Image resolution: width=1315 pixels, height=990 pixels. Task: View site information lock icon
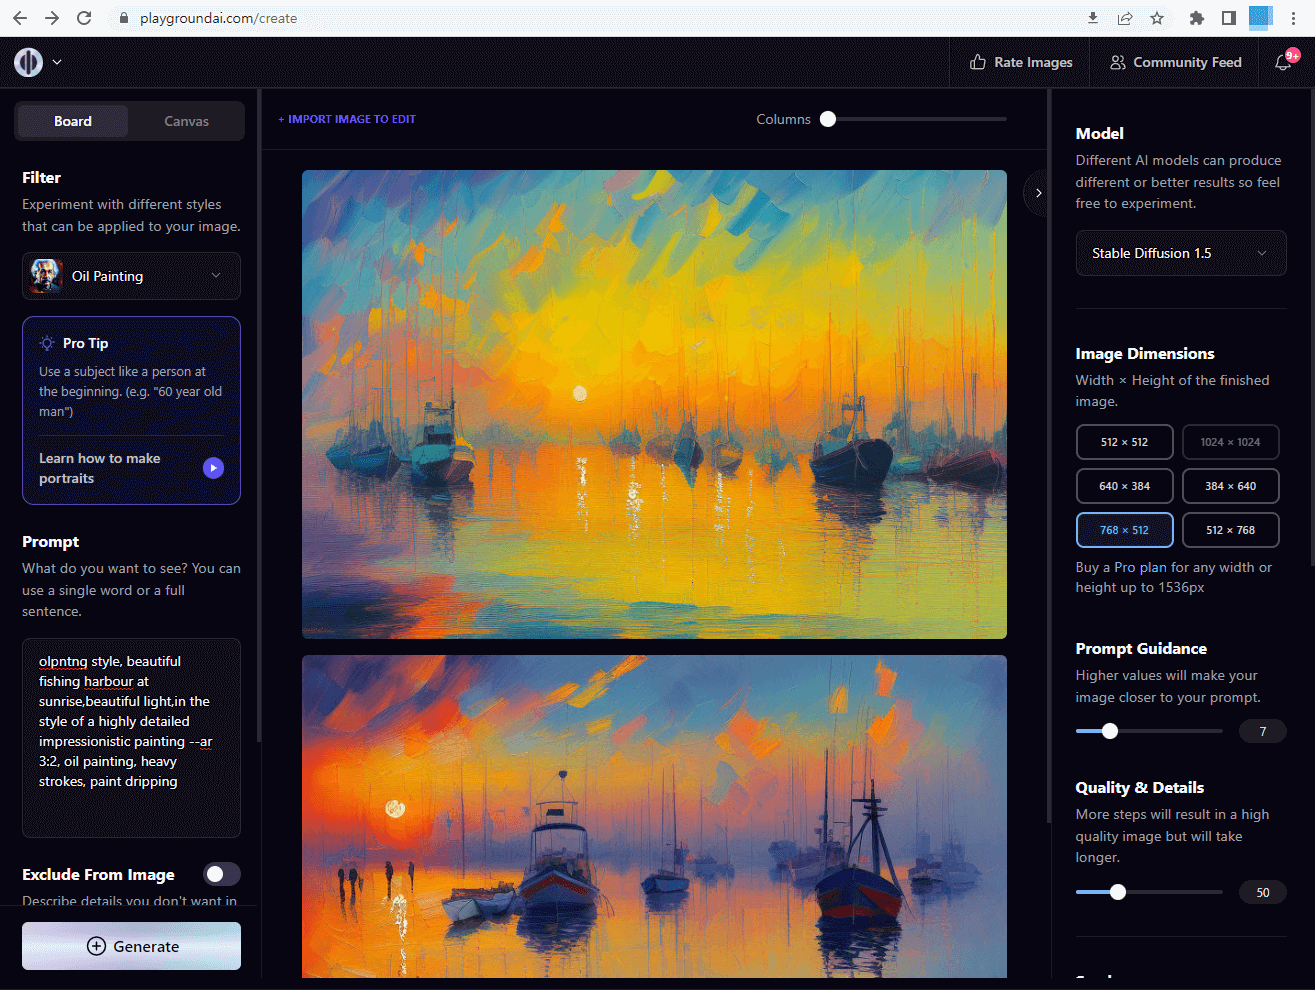[124, 18]
